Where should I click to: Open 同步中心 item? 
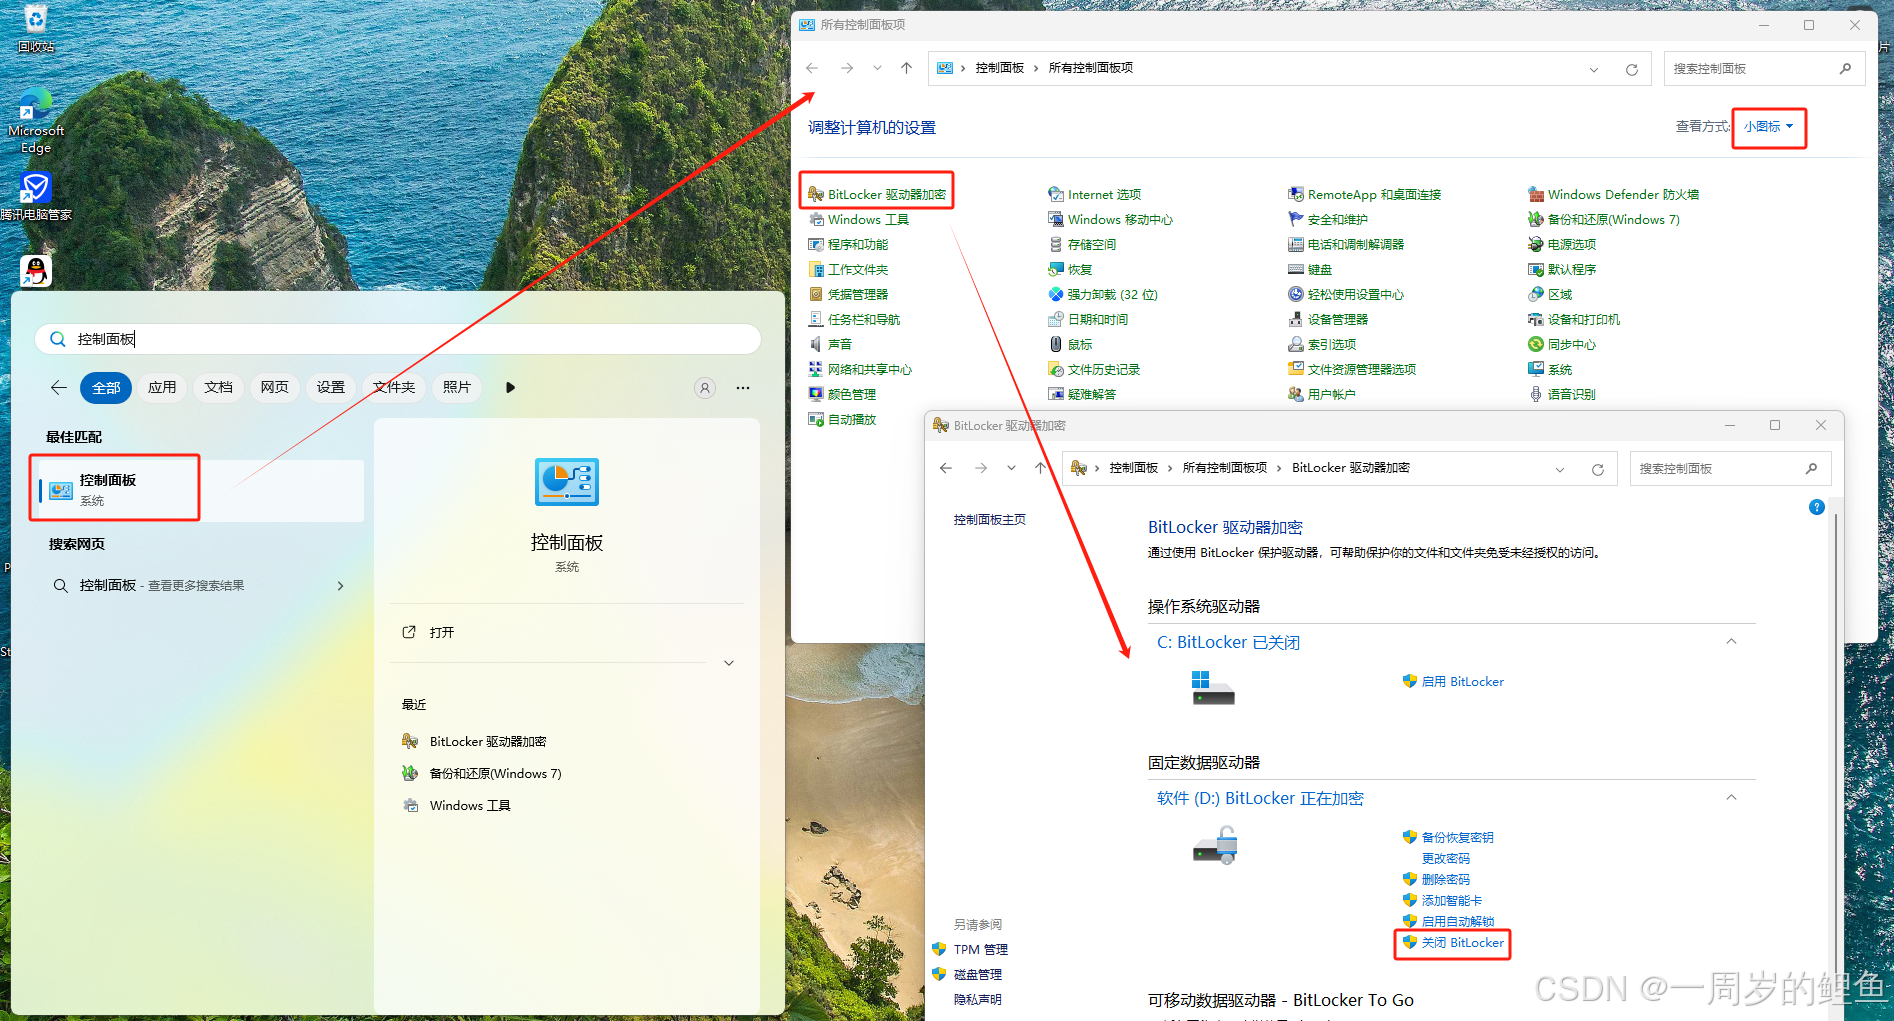1562,345
